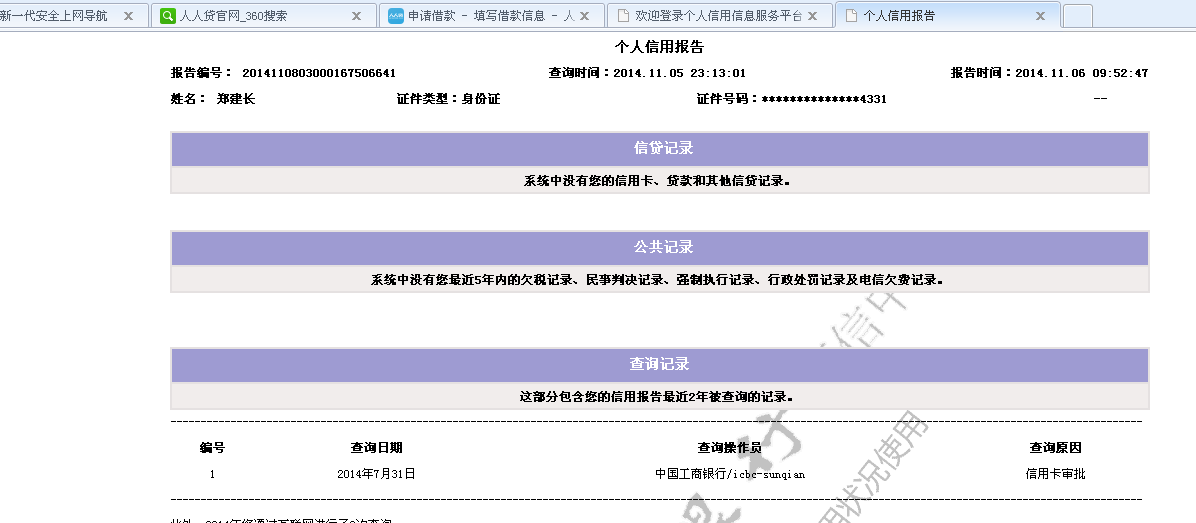Screen dimensions: 1196x523
Task: Click the page icon on 欢迎登录 tab
Action: pos(623,16)
